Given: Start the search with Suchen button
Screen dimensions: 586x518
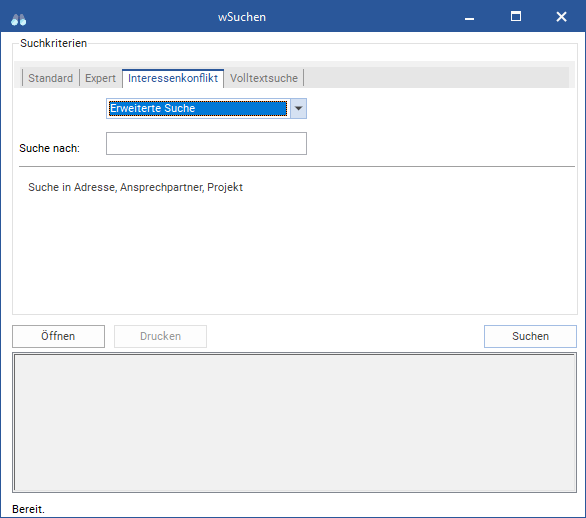Looking at the screenshot, I should point(530,336).
